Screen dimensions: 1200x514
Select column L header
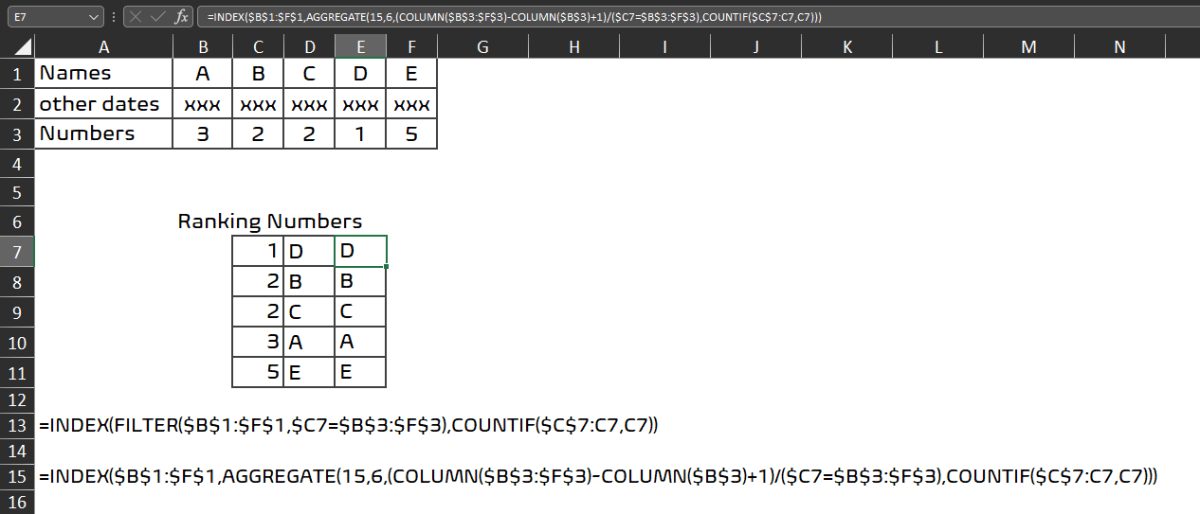tap(939, 46)
